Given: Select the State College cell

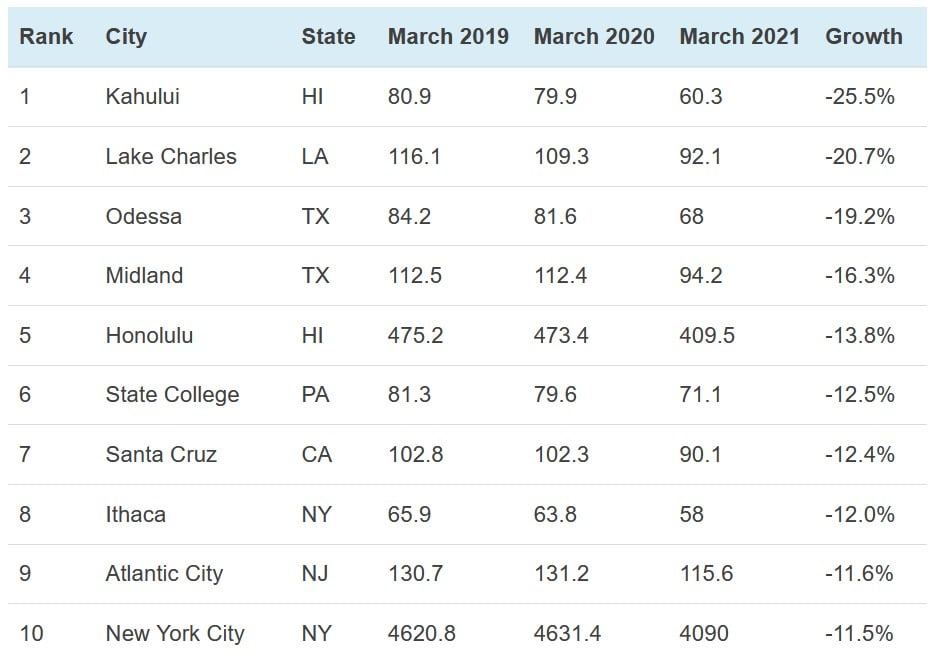Looking at the screenshot, I should 172,395.
